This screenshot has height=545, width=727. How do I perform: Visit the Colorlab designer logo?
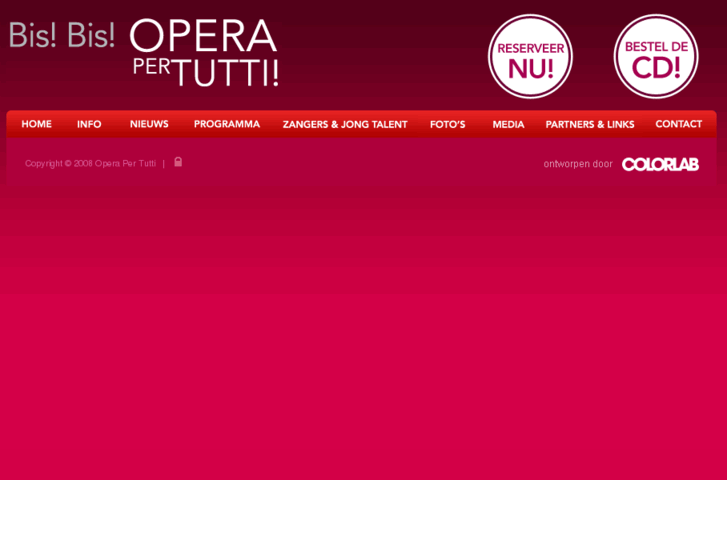tap(660, 164)
